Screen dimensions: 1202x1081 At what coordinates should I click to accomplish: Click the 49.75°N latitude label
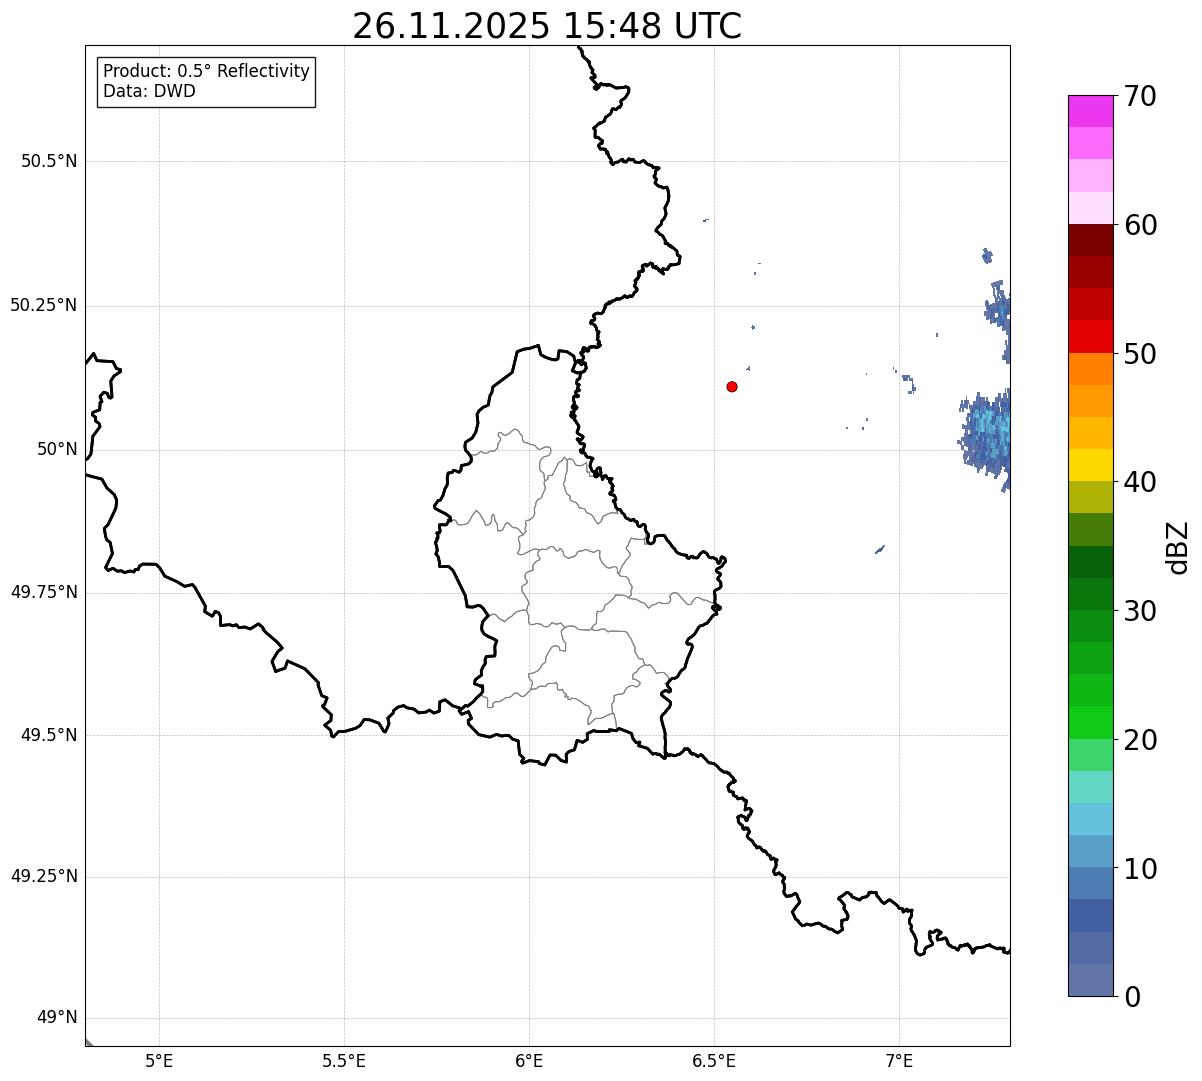coord(43,592)
